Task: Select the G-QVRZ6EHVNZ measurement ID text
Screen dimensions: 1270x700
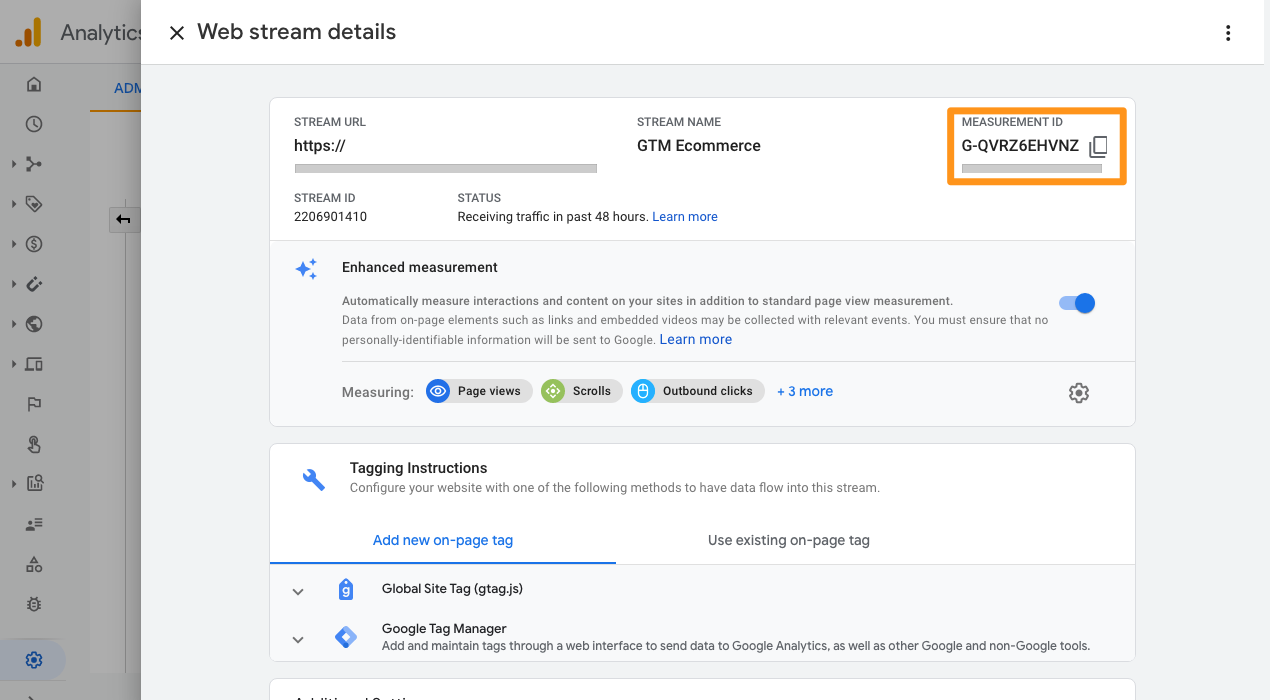Action: coord(1020,146)
